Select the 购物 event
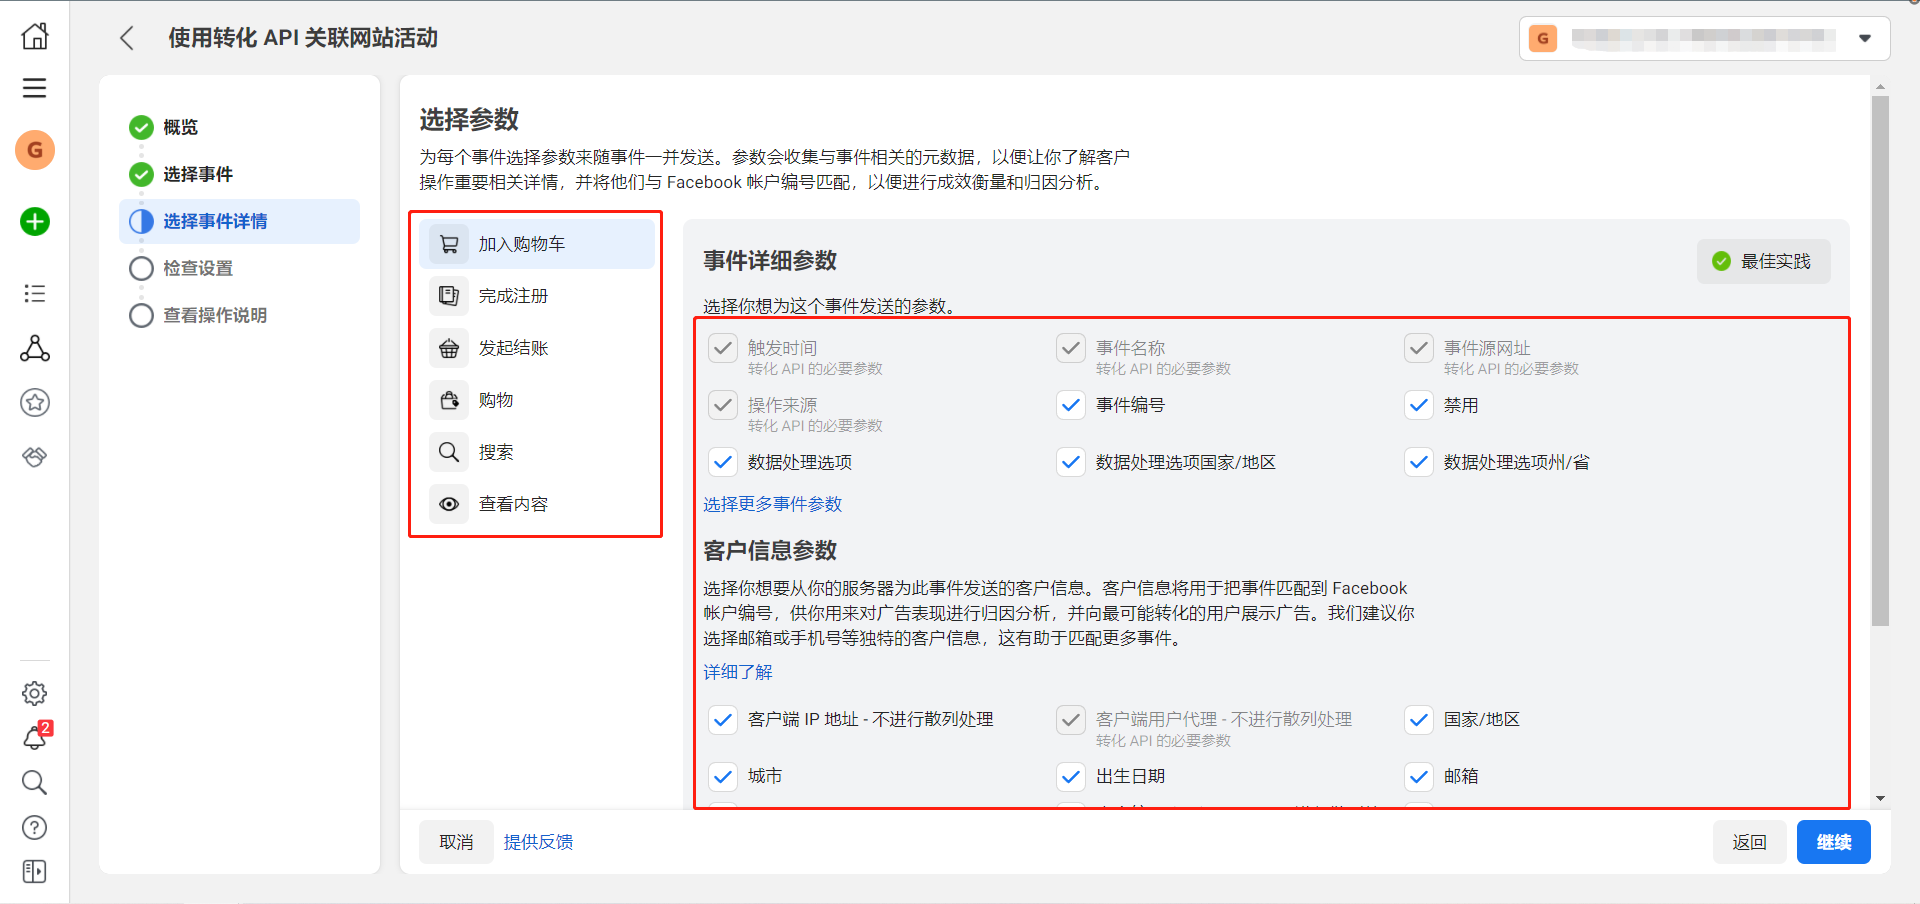 pyautogui.click(x=537, y=400)
